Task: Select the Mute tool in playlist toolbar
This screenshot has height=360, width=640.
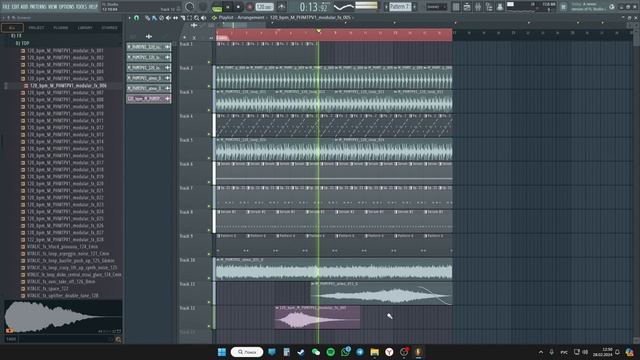Action: (x=168, y=18)
